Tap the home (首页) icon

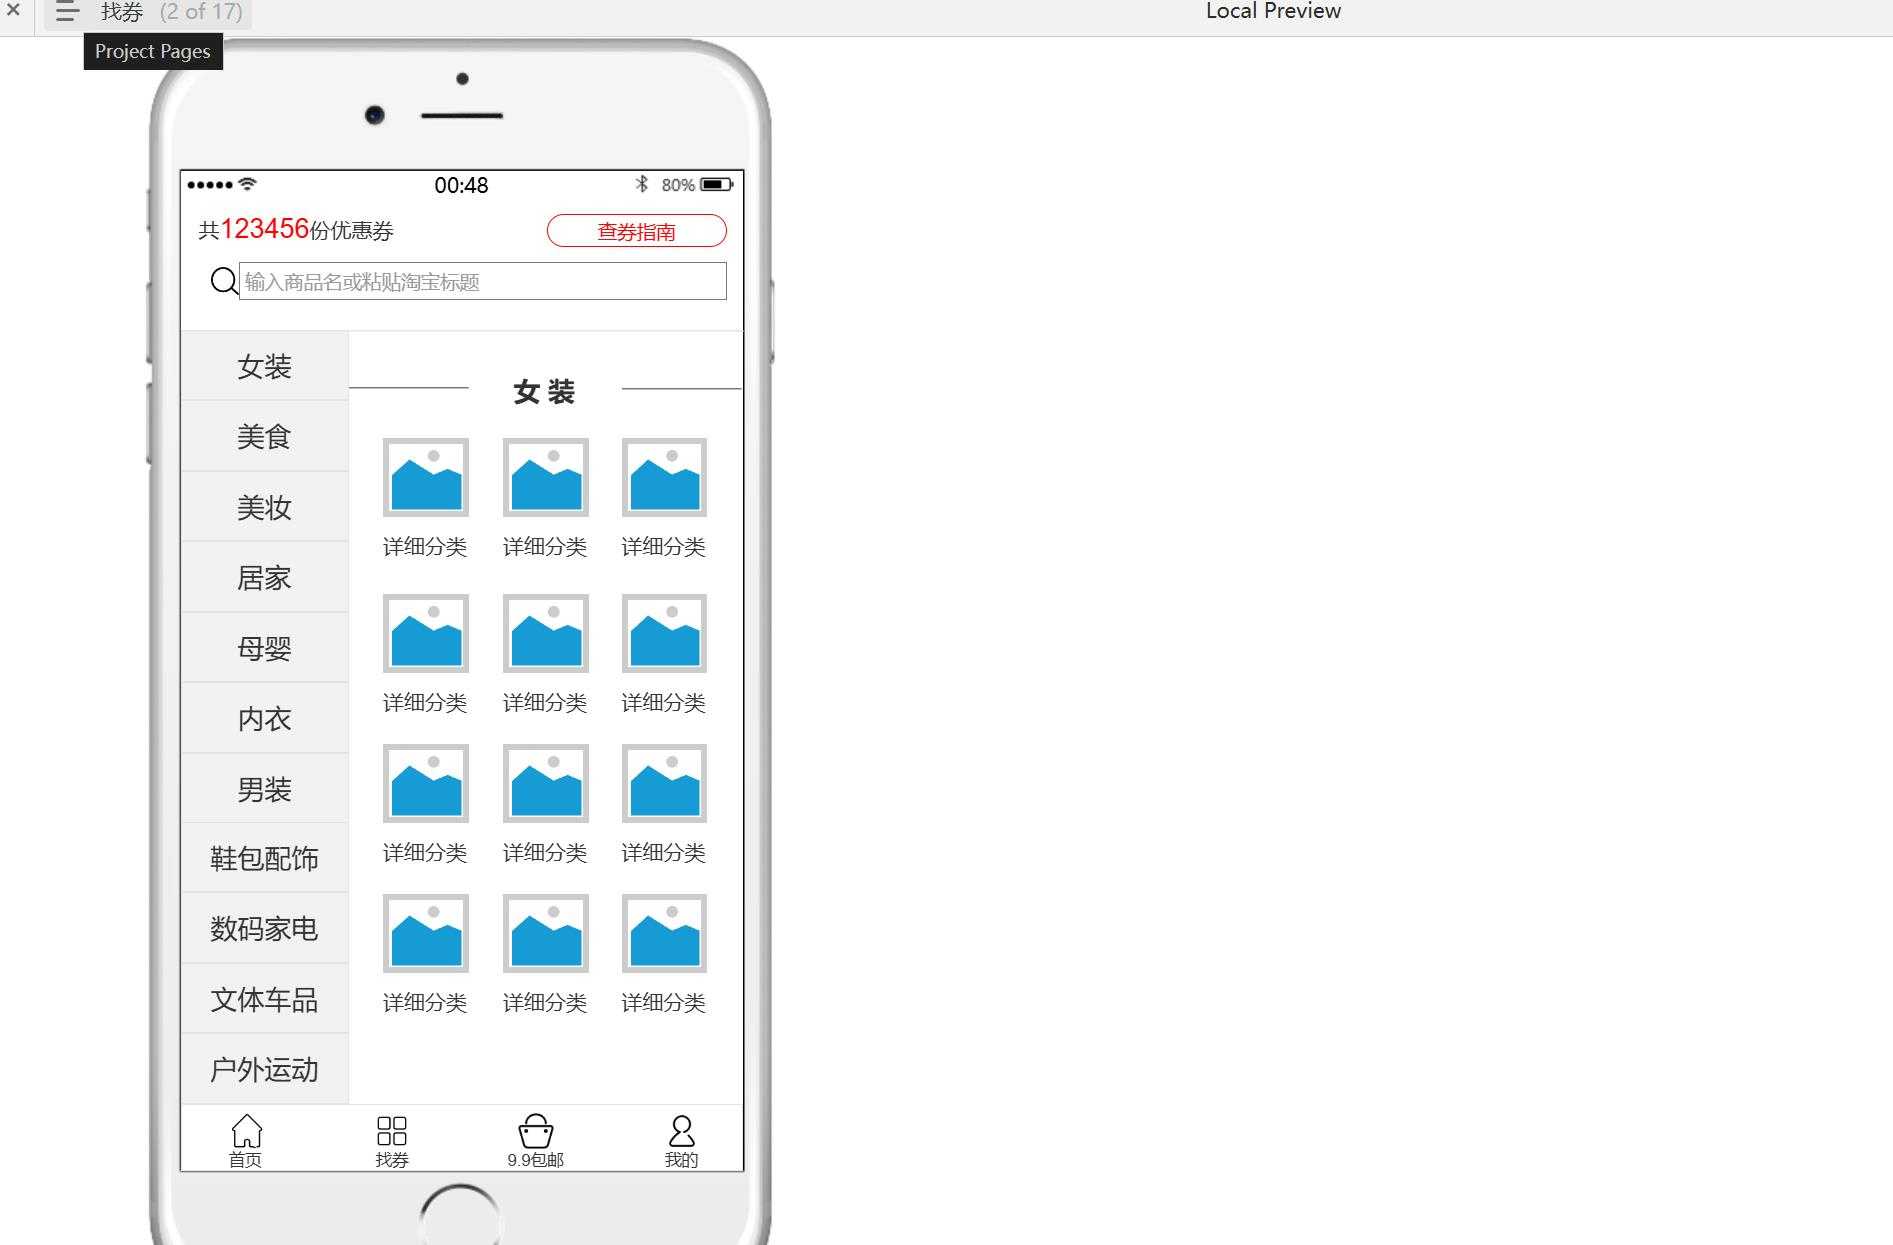click(x=246, y=1132)
